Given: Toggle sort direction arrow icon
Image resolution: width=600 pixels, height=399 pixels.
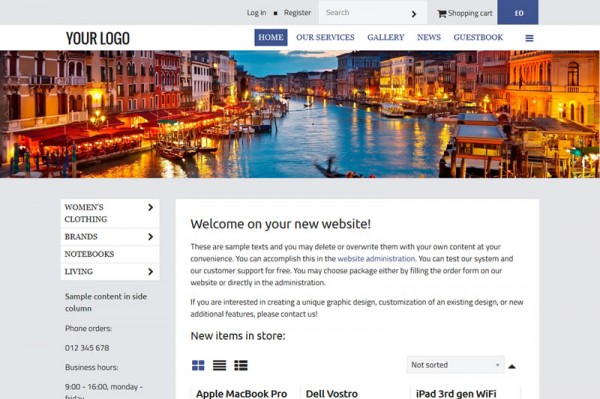Looking at the screenshot, I should 512,366.
